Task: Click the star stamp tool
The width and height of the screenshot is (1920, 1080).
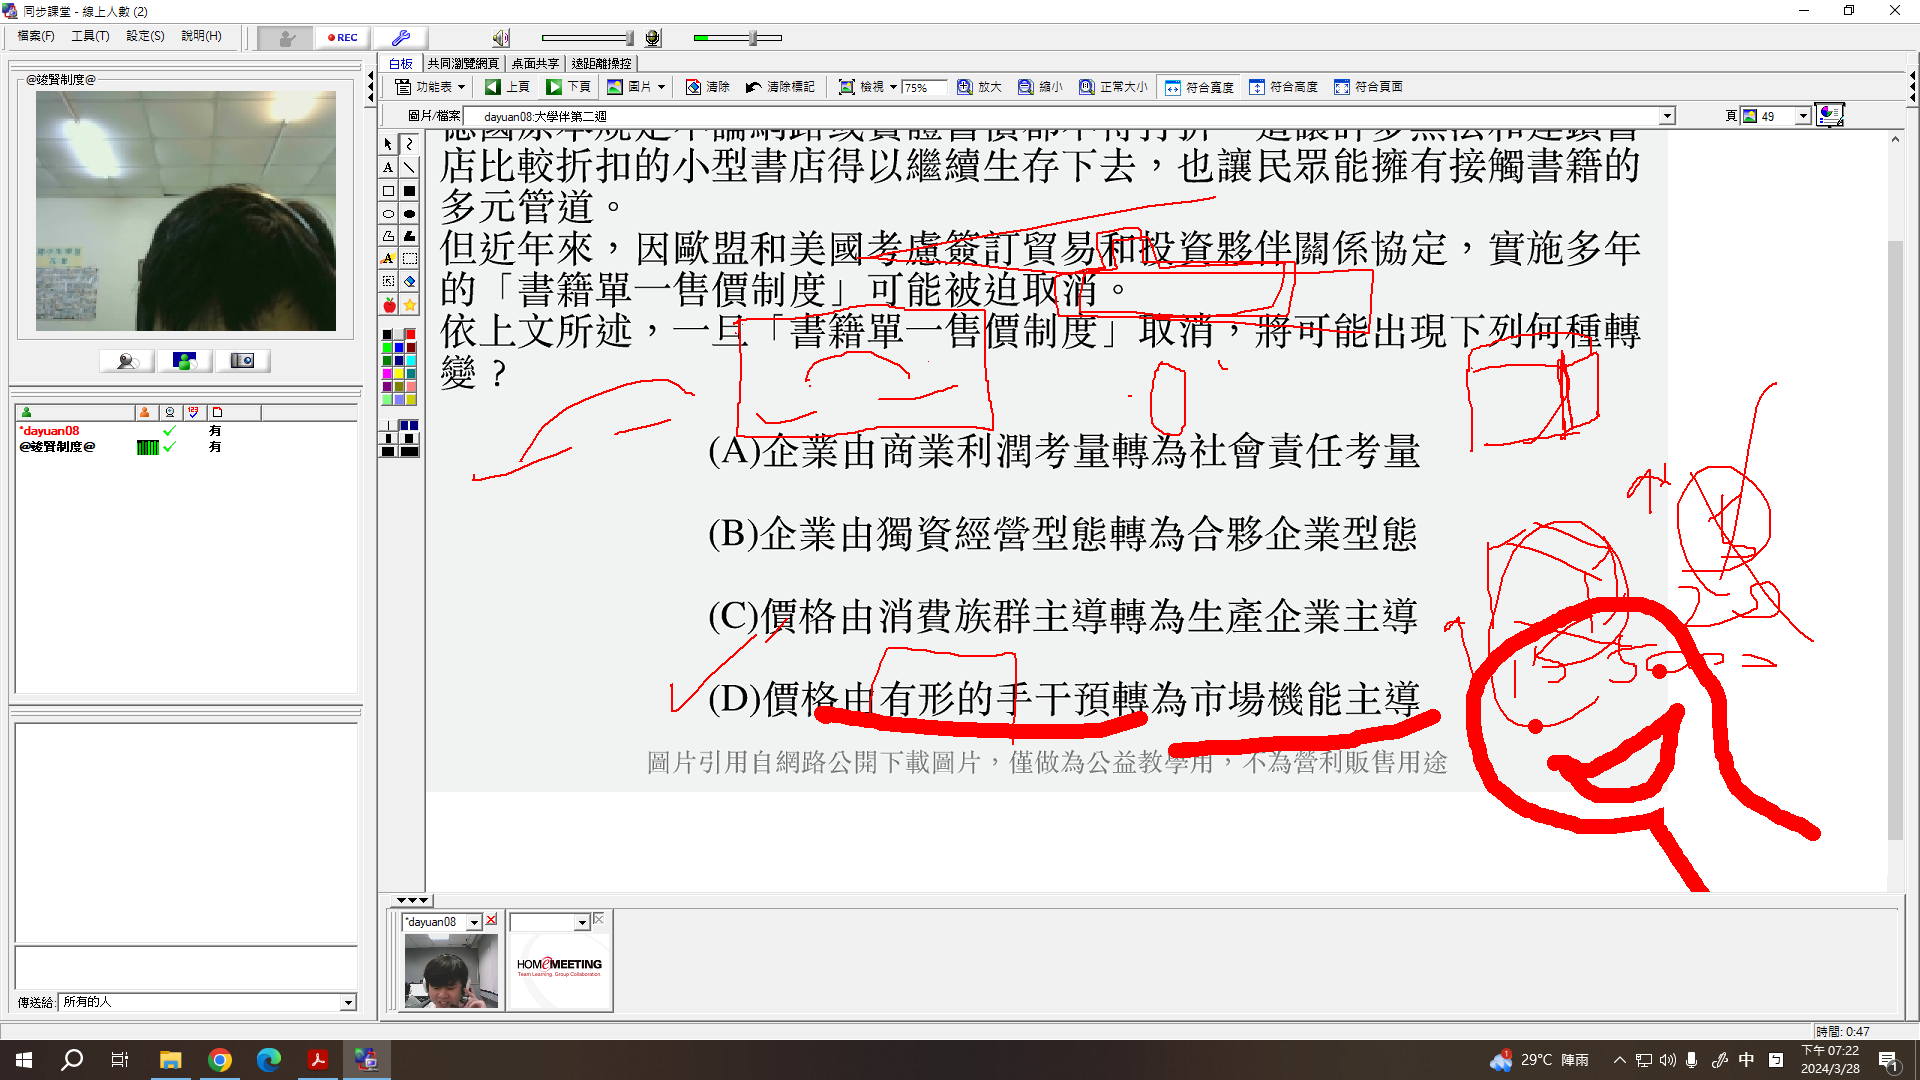Action: [x=409, y=305]
